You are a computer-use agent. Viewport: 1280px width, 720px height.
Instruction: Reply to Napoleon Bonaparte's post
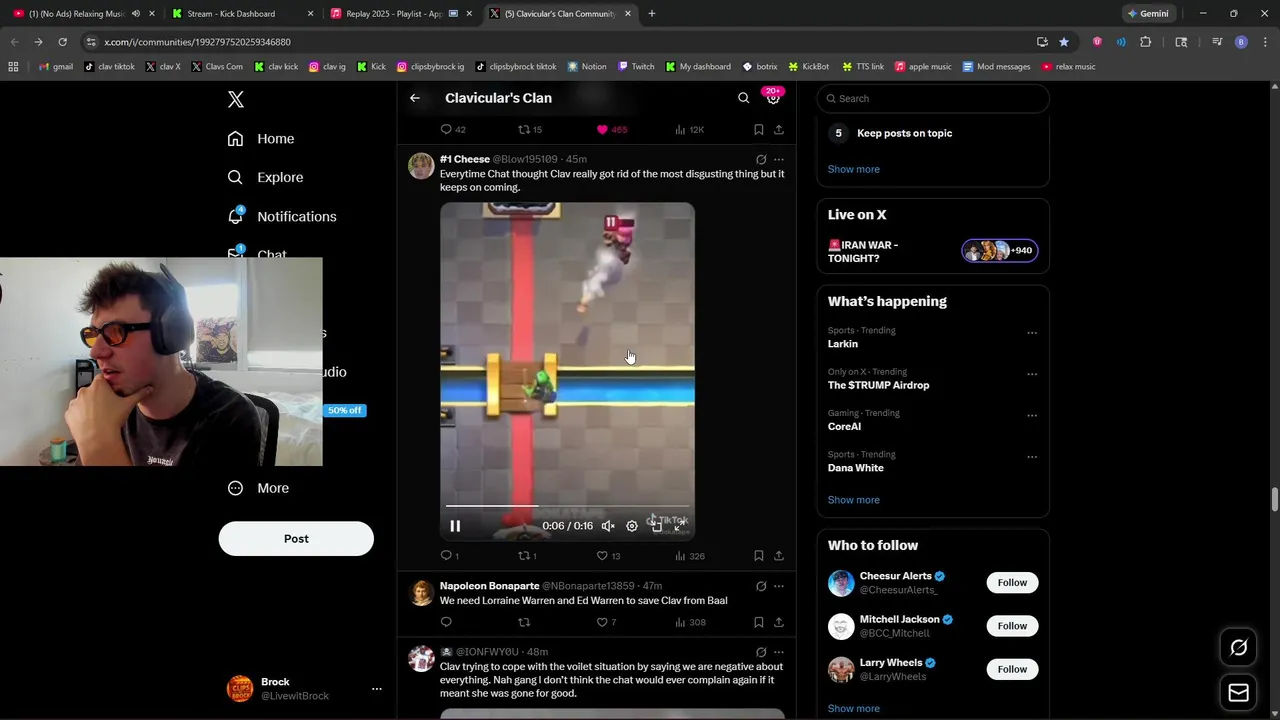click(447, 622)
